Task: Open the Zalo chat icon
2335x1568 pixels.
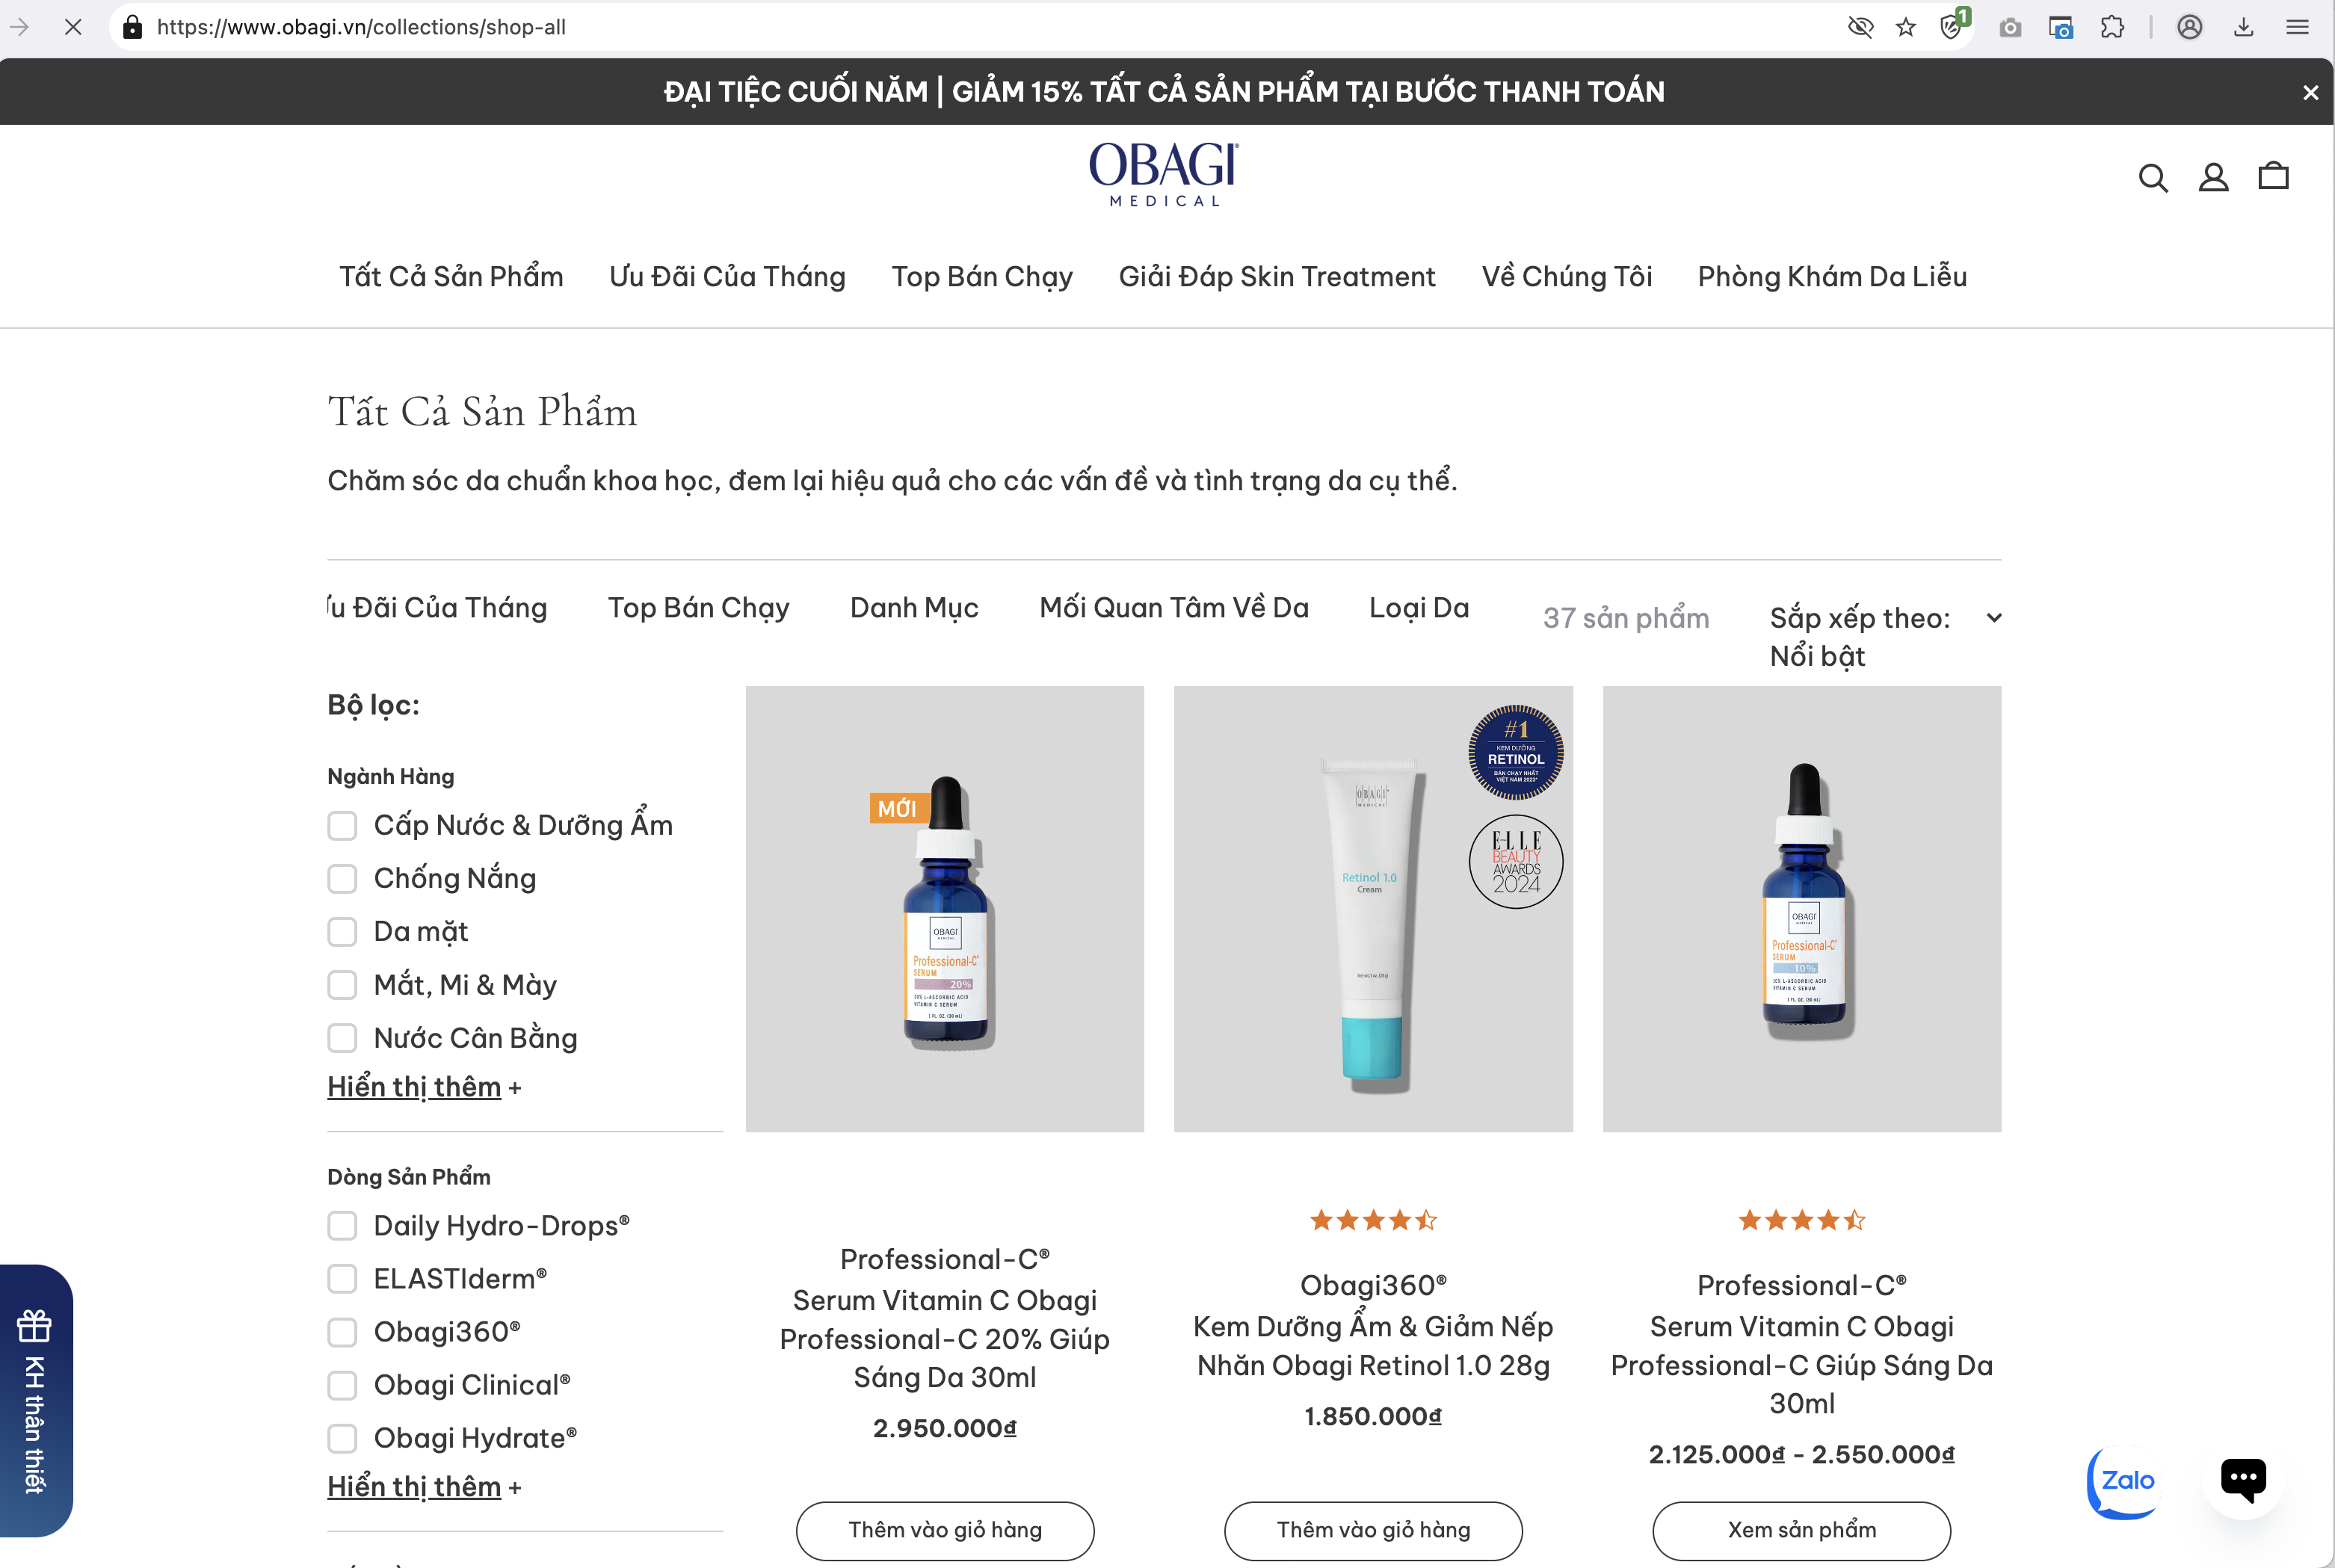Action: (2125, 1481)
